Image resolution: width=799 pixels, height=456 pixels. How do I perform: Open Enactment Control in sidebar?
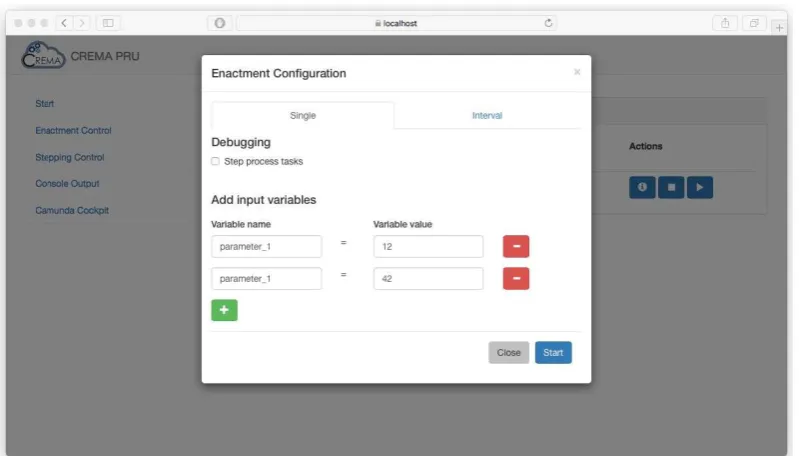pos(73,130)
